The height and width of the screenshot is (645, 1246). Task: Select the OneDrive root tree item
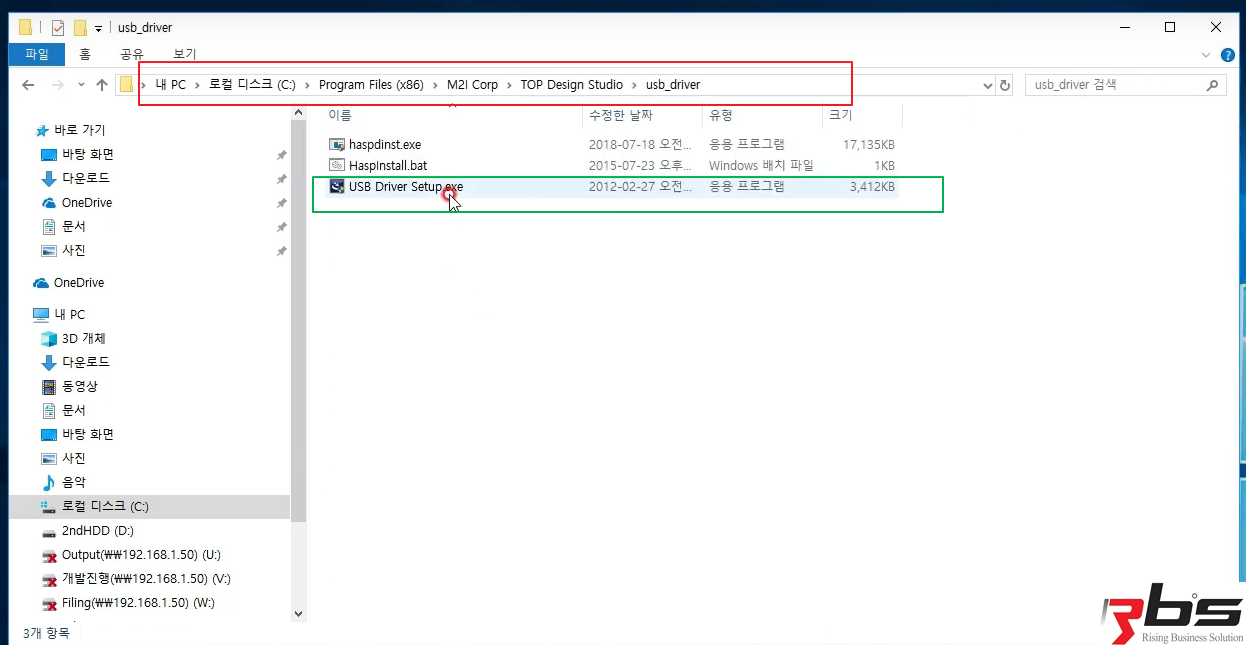click(x=79, y=283)
